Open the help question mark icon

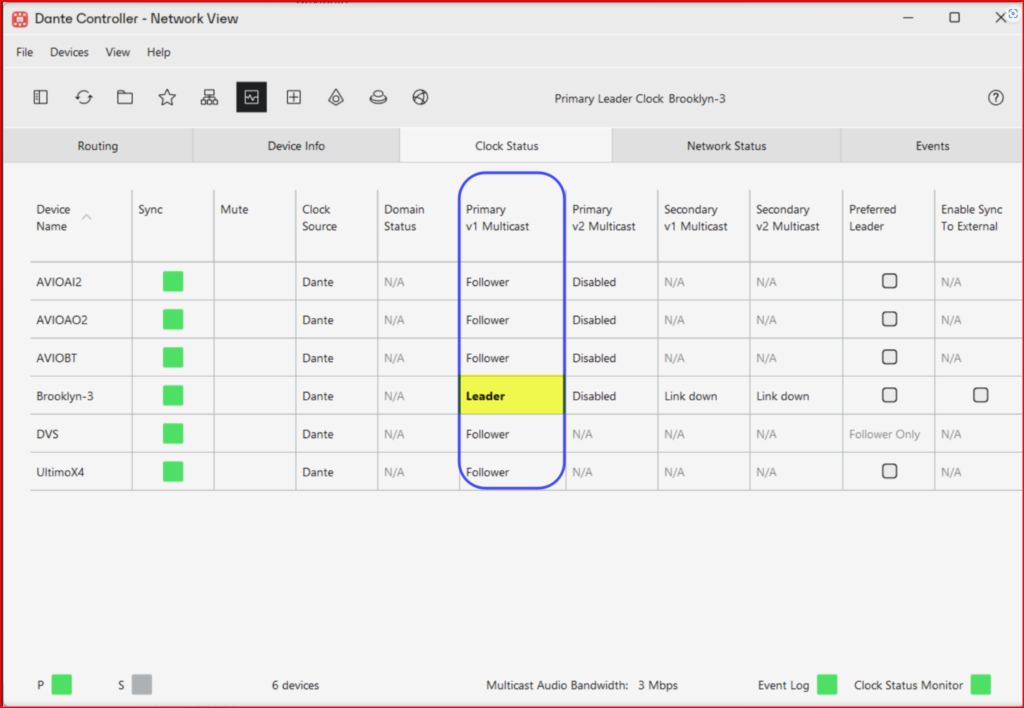point(995,98)
